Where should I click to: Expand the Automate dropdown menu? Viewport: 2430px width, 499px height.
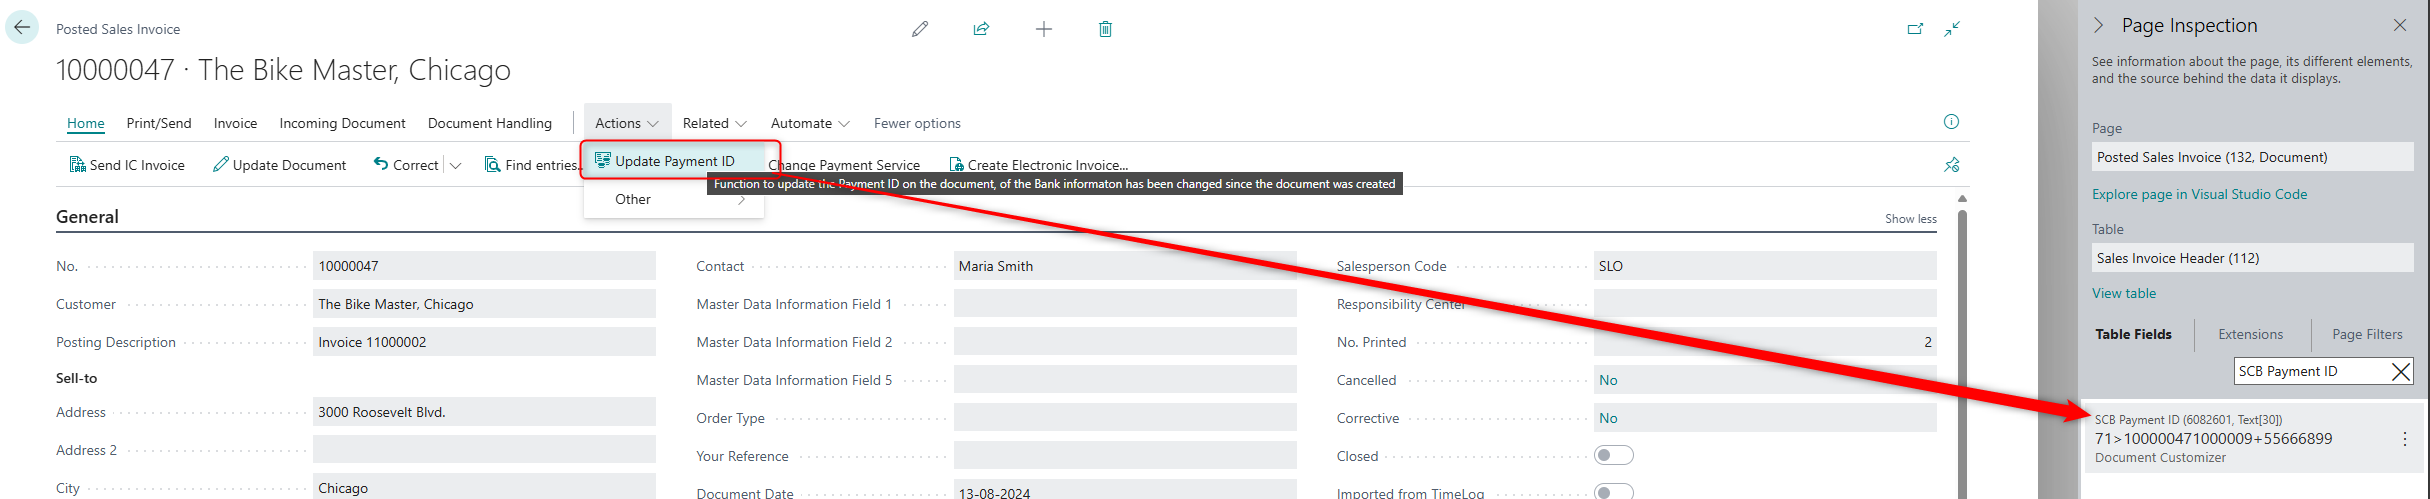(x=810, y=123)
